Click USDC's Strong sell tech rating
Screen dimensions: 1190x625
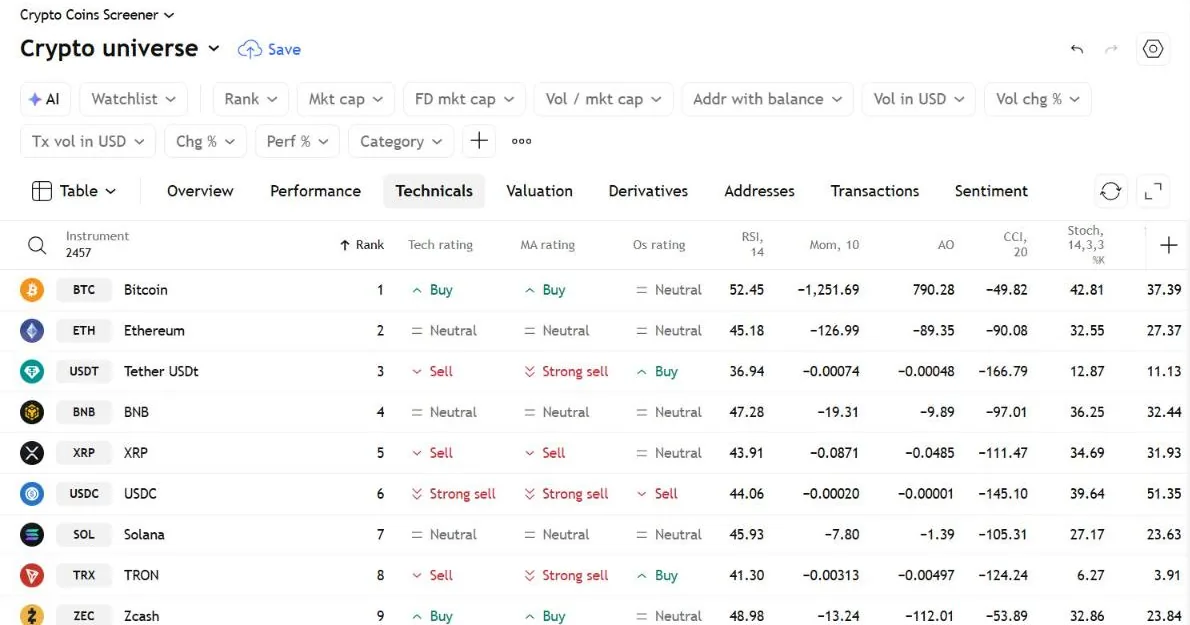(454, 494)
